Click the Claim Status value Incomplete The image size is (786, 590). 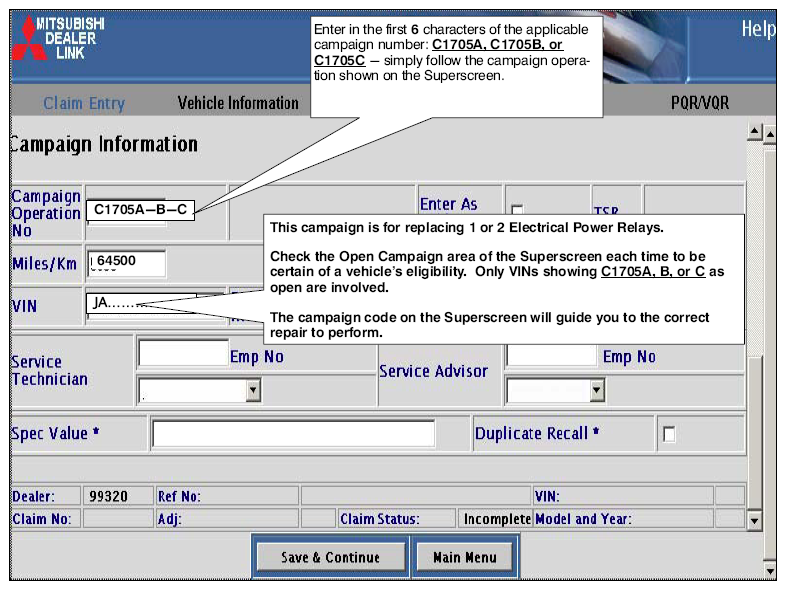(497, 519)
